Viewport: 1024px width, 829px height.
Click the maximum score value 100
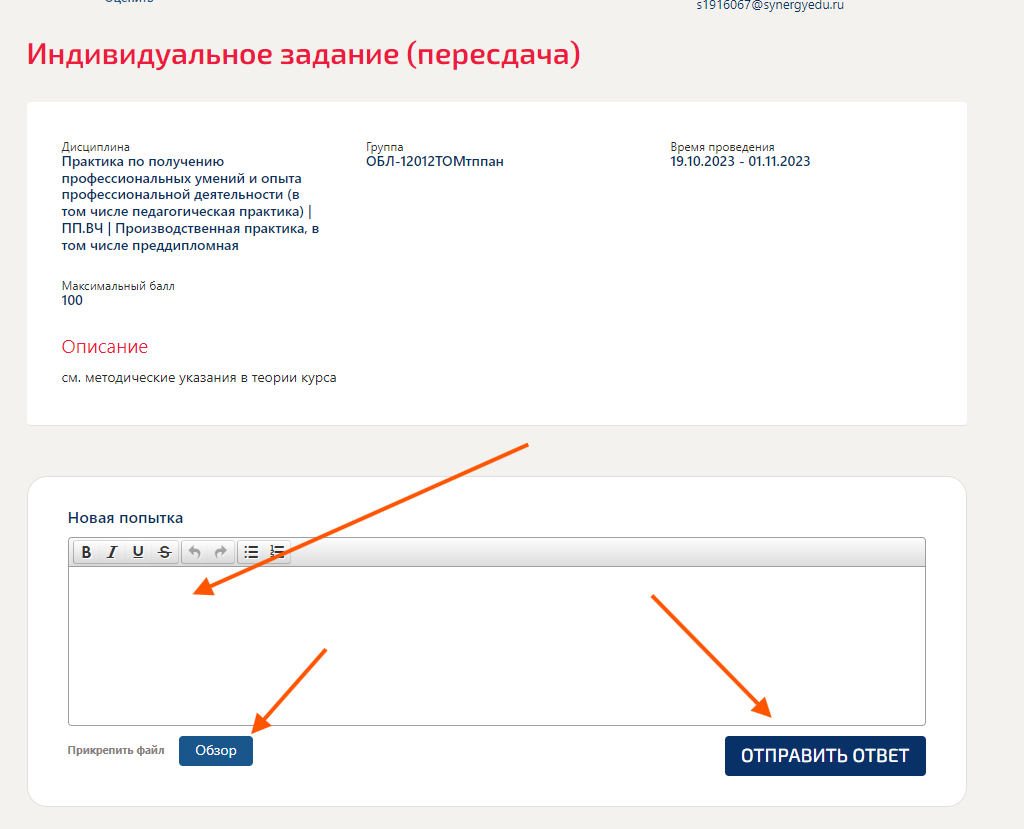[x=71, y=300]
